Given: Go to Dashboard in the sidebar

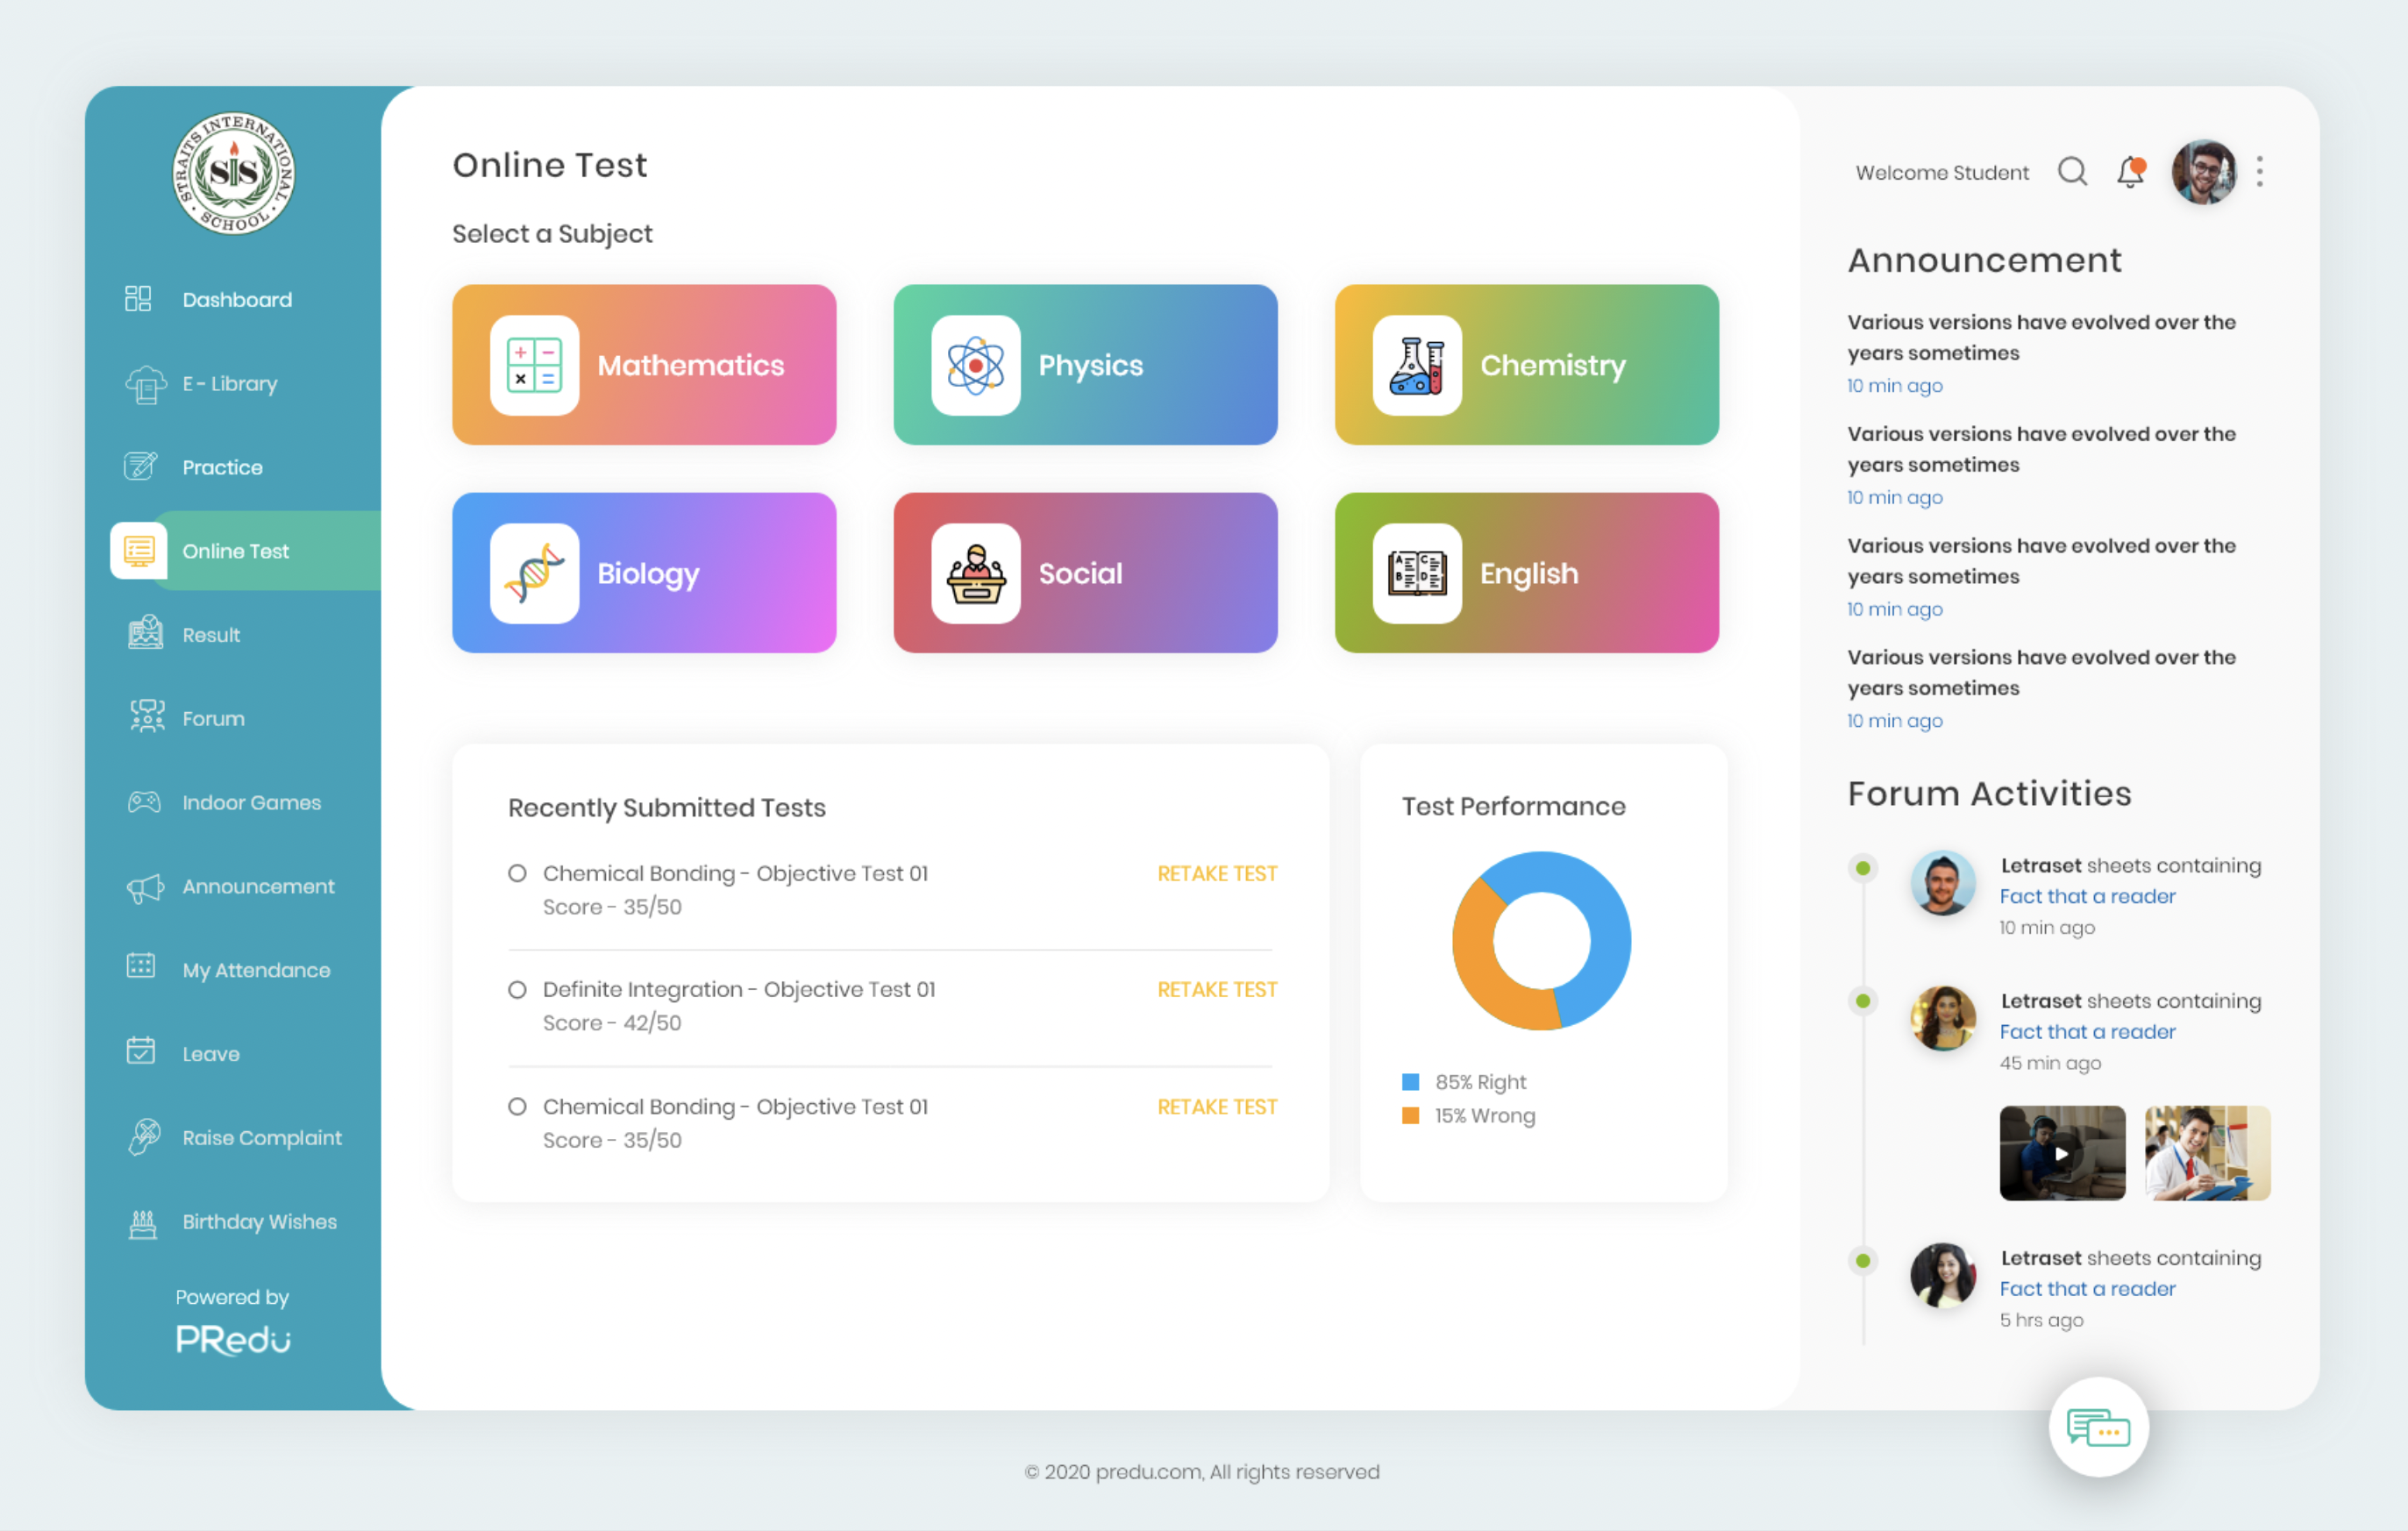Looking at the screenshot, I should pos(236,300).
